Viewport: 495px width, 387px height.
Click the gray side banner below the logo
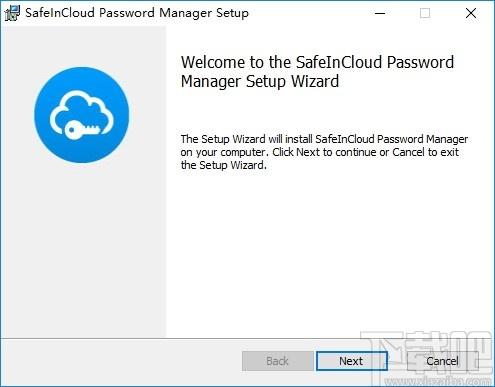[83, 250]
